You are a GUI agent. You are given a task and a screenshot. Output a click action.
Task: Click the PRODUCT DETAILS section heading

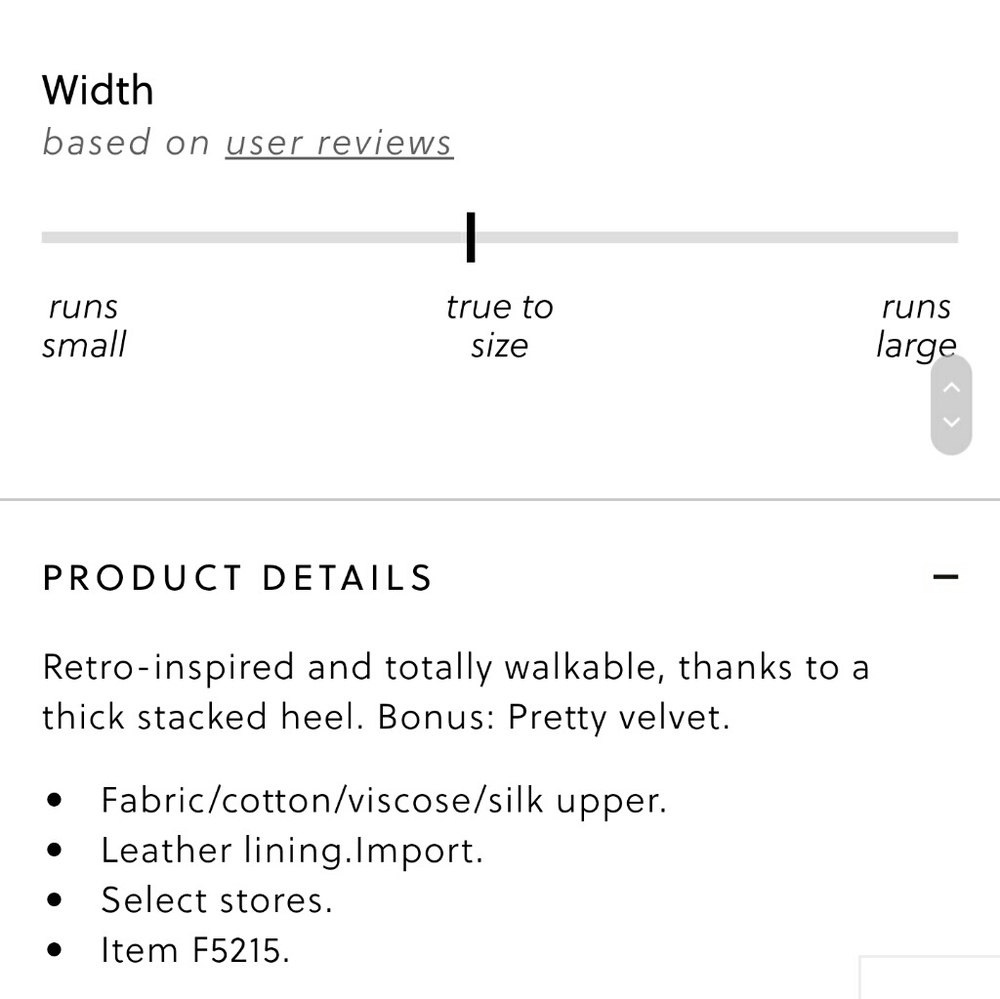[237, 578]
